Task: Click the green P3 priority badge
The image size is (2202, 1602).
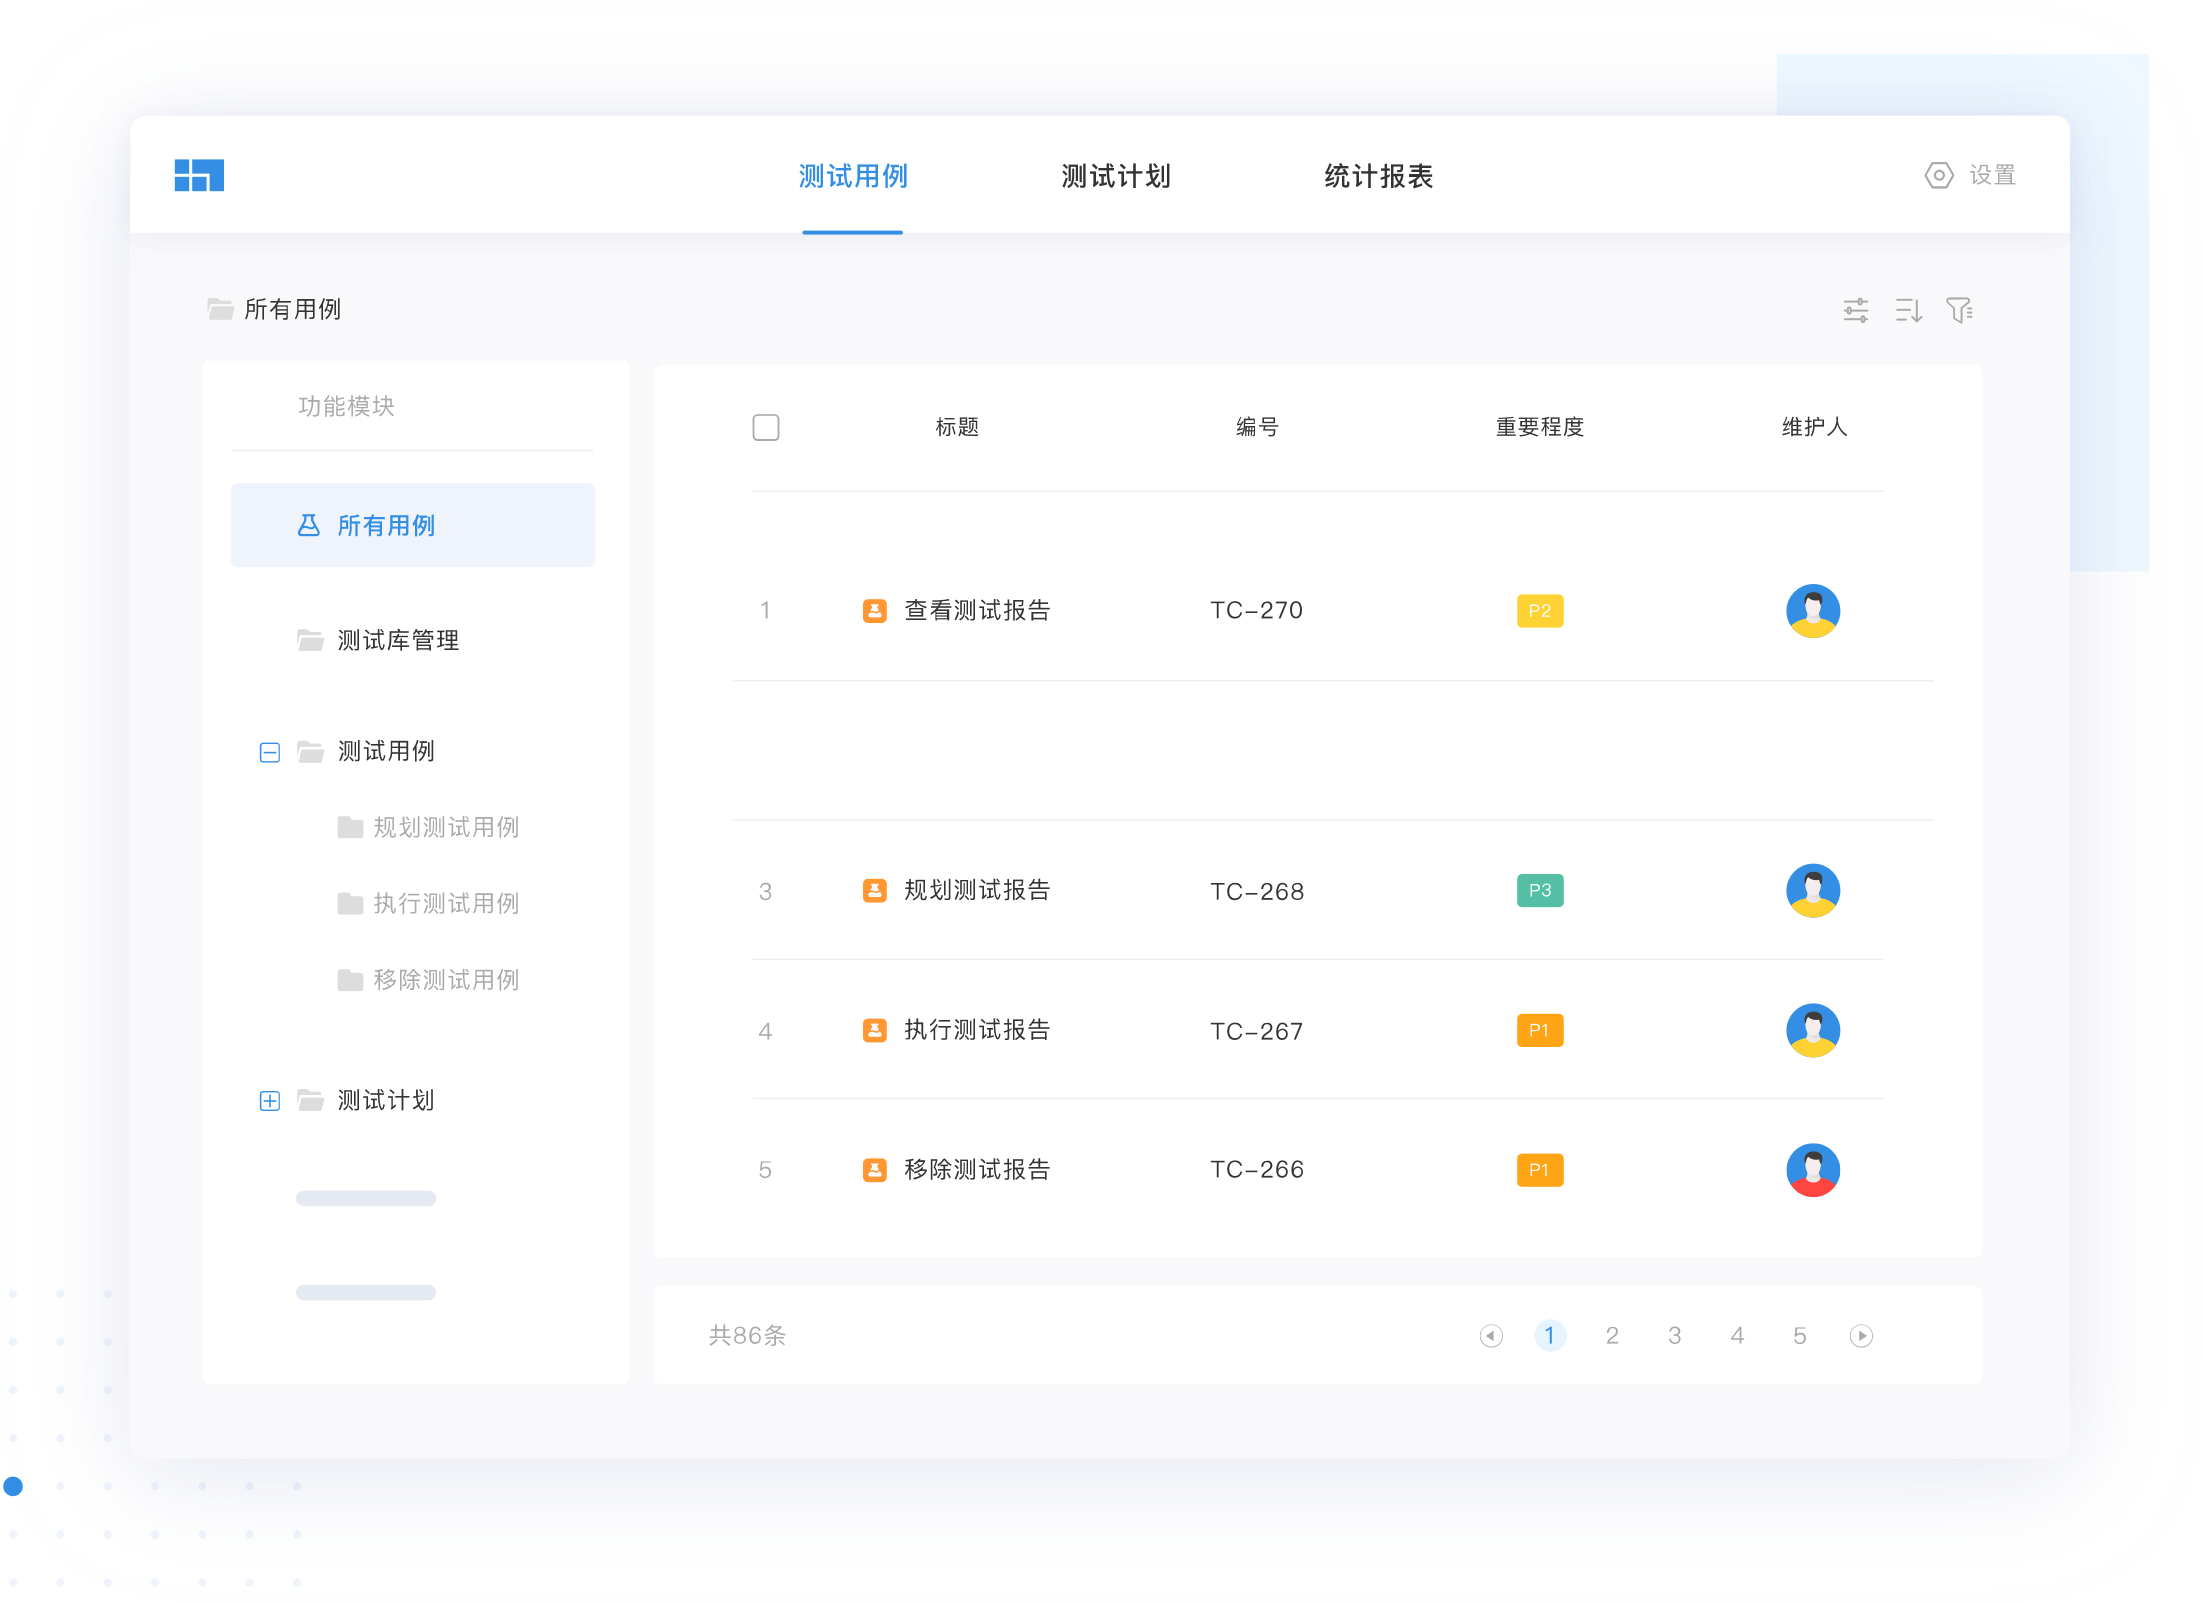Action: [x=1540, y=890]
